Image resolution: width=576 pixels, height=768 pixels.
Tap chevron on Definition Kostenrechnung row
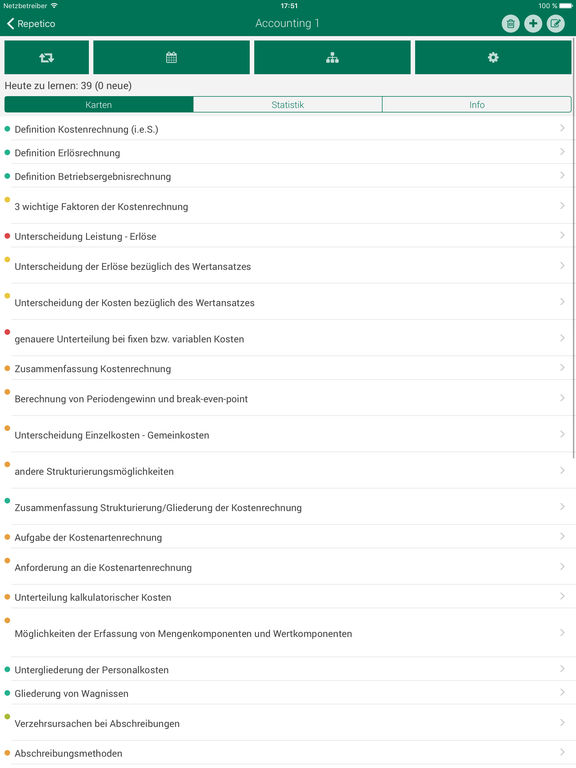(562, 128)
